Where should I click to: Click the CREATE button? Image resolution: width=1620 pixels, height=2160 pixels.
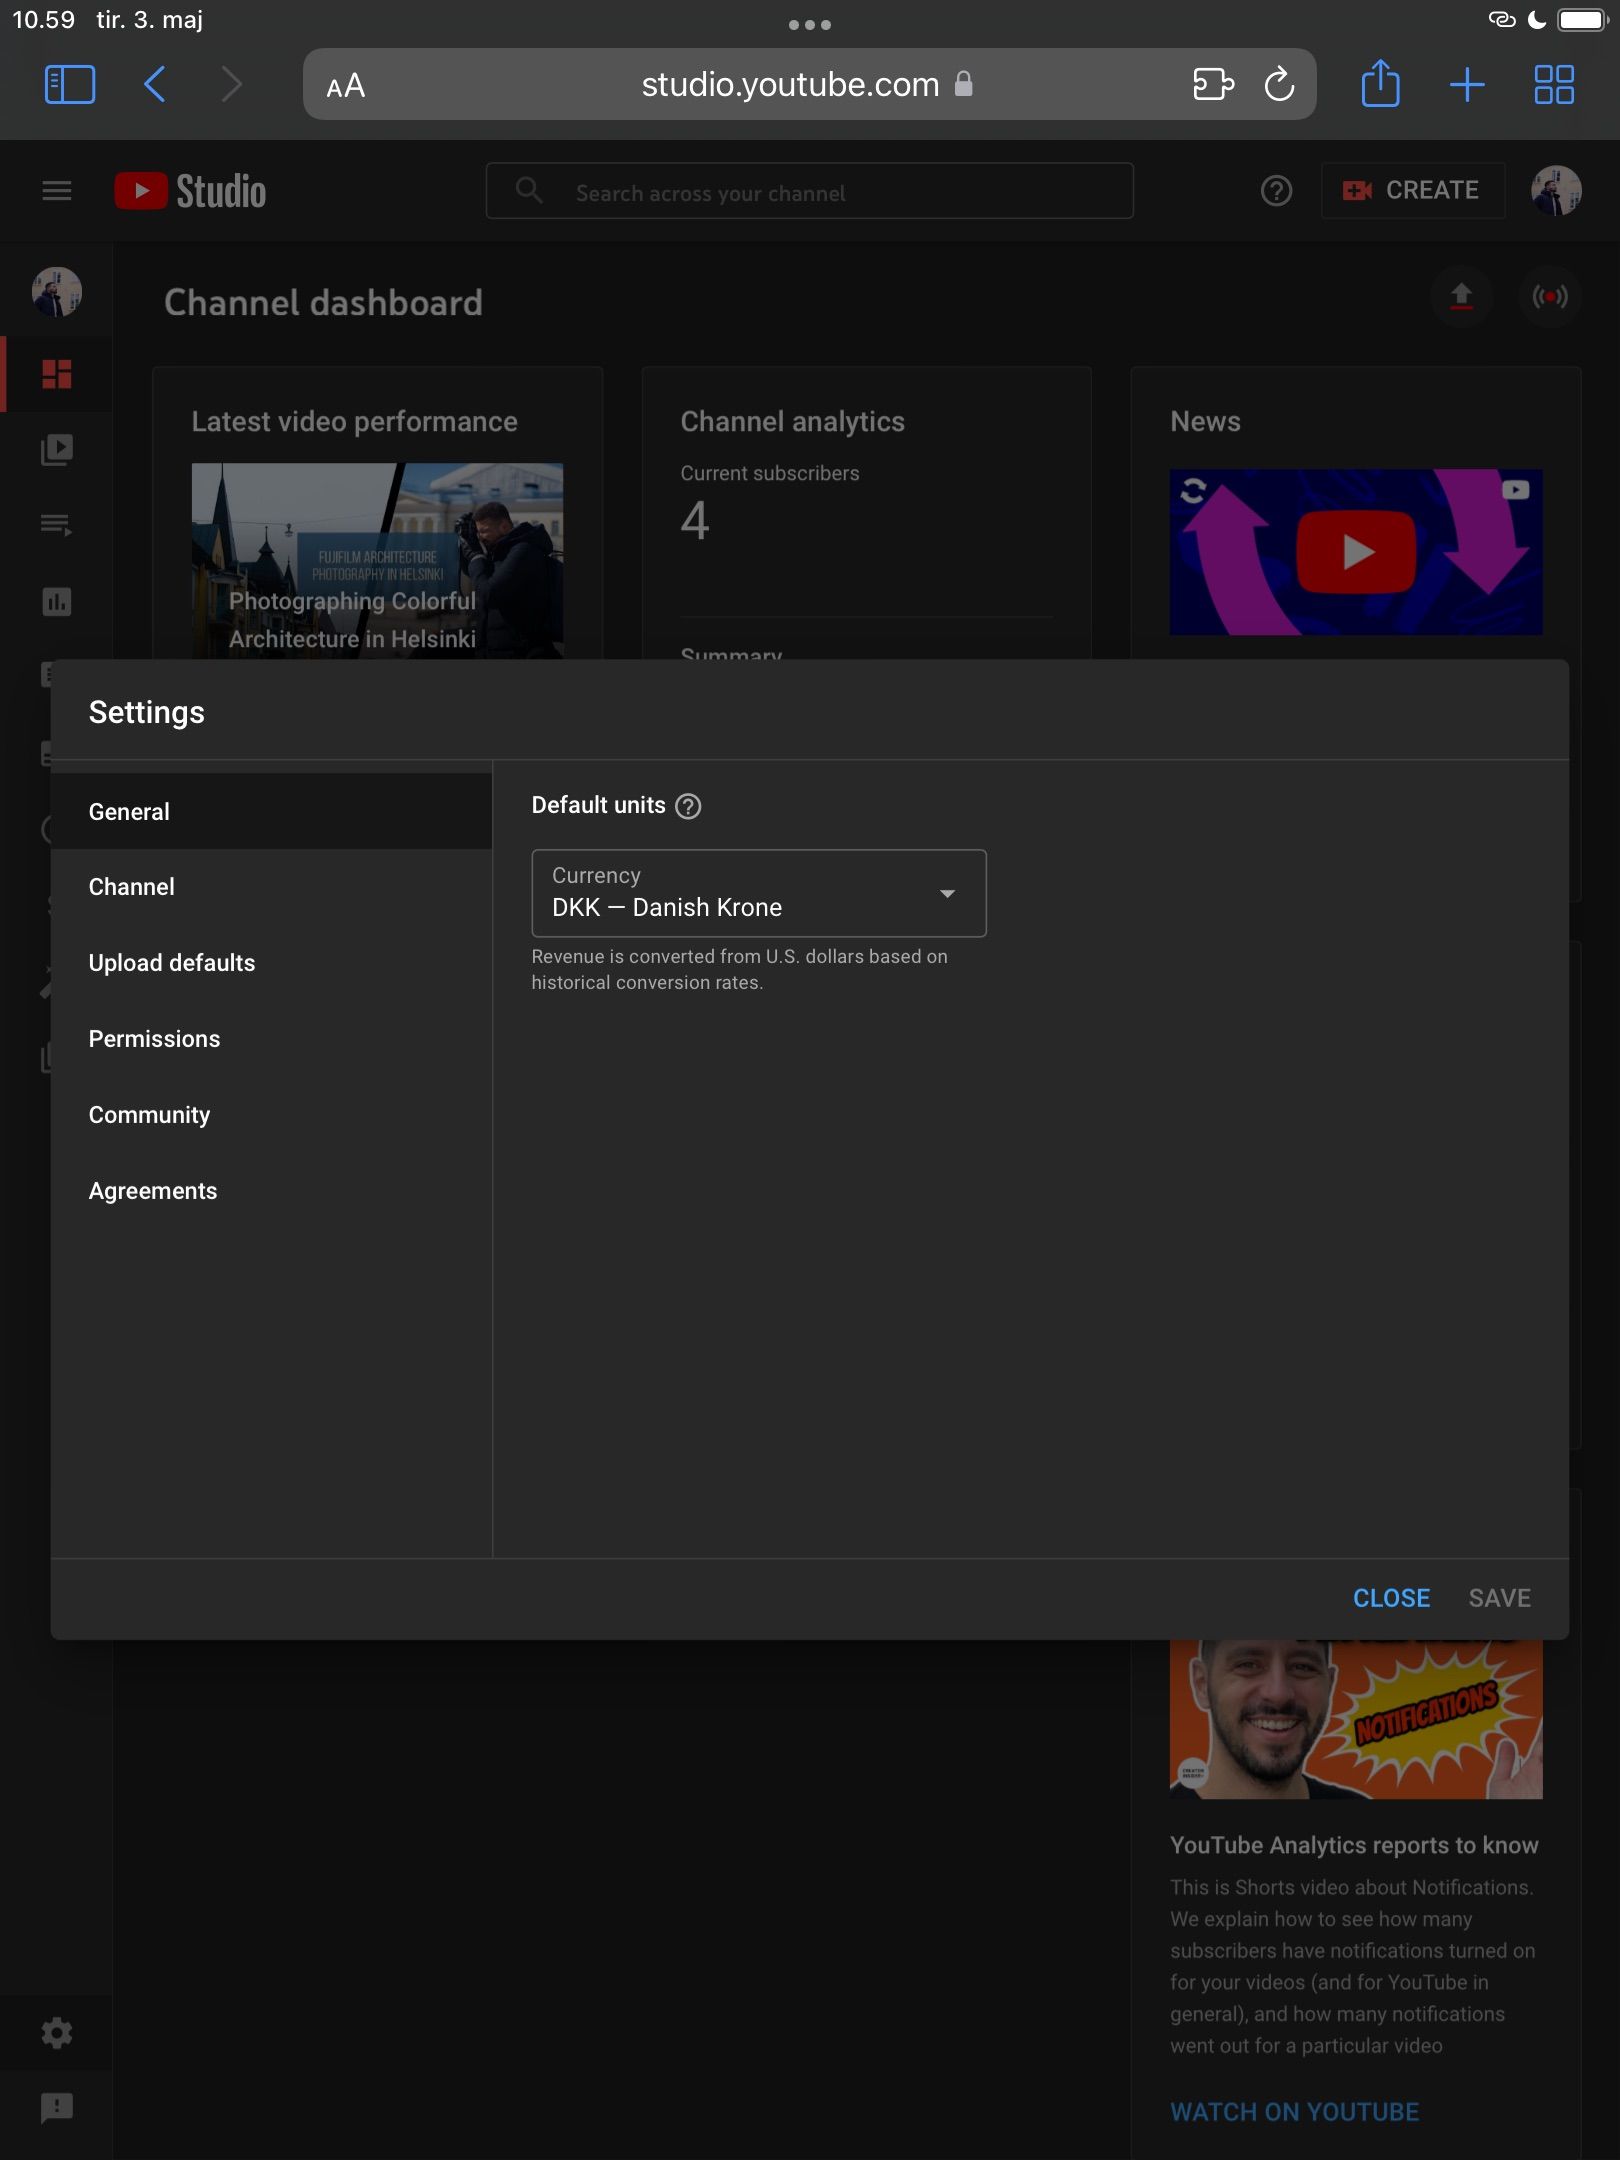click(1413, 190)
